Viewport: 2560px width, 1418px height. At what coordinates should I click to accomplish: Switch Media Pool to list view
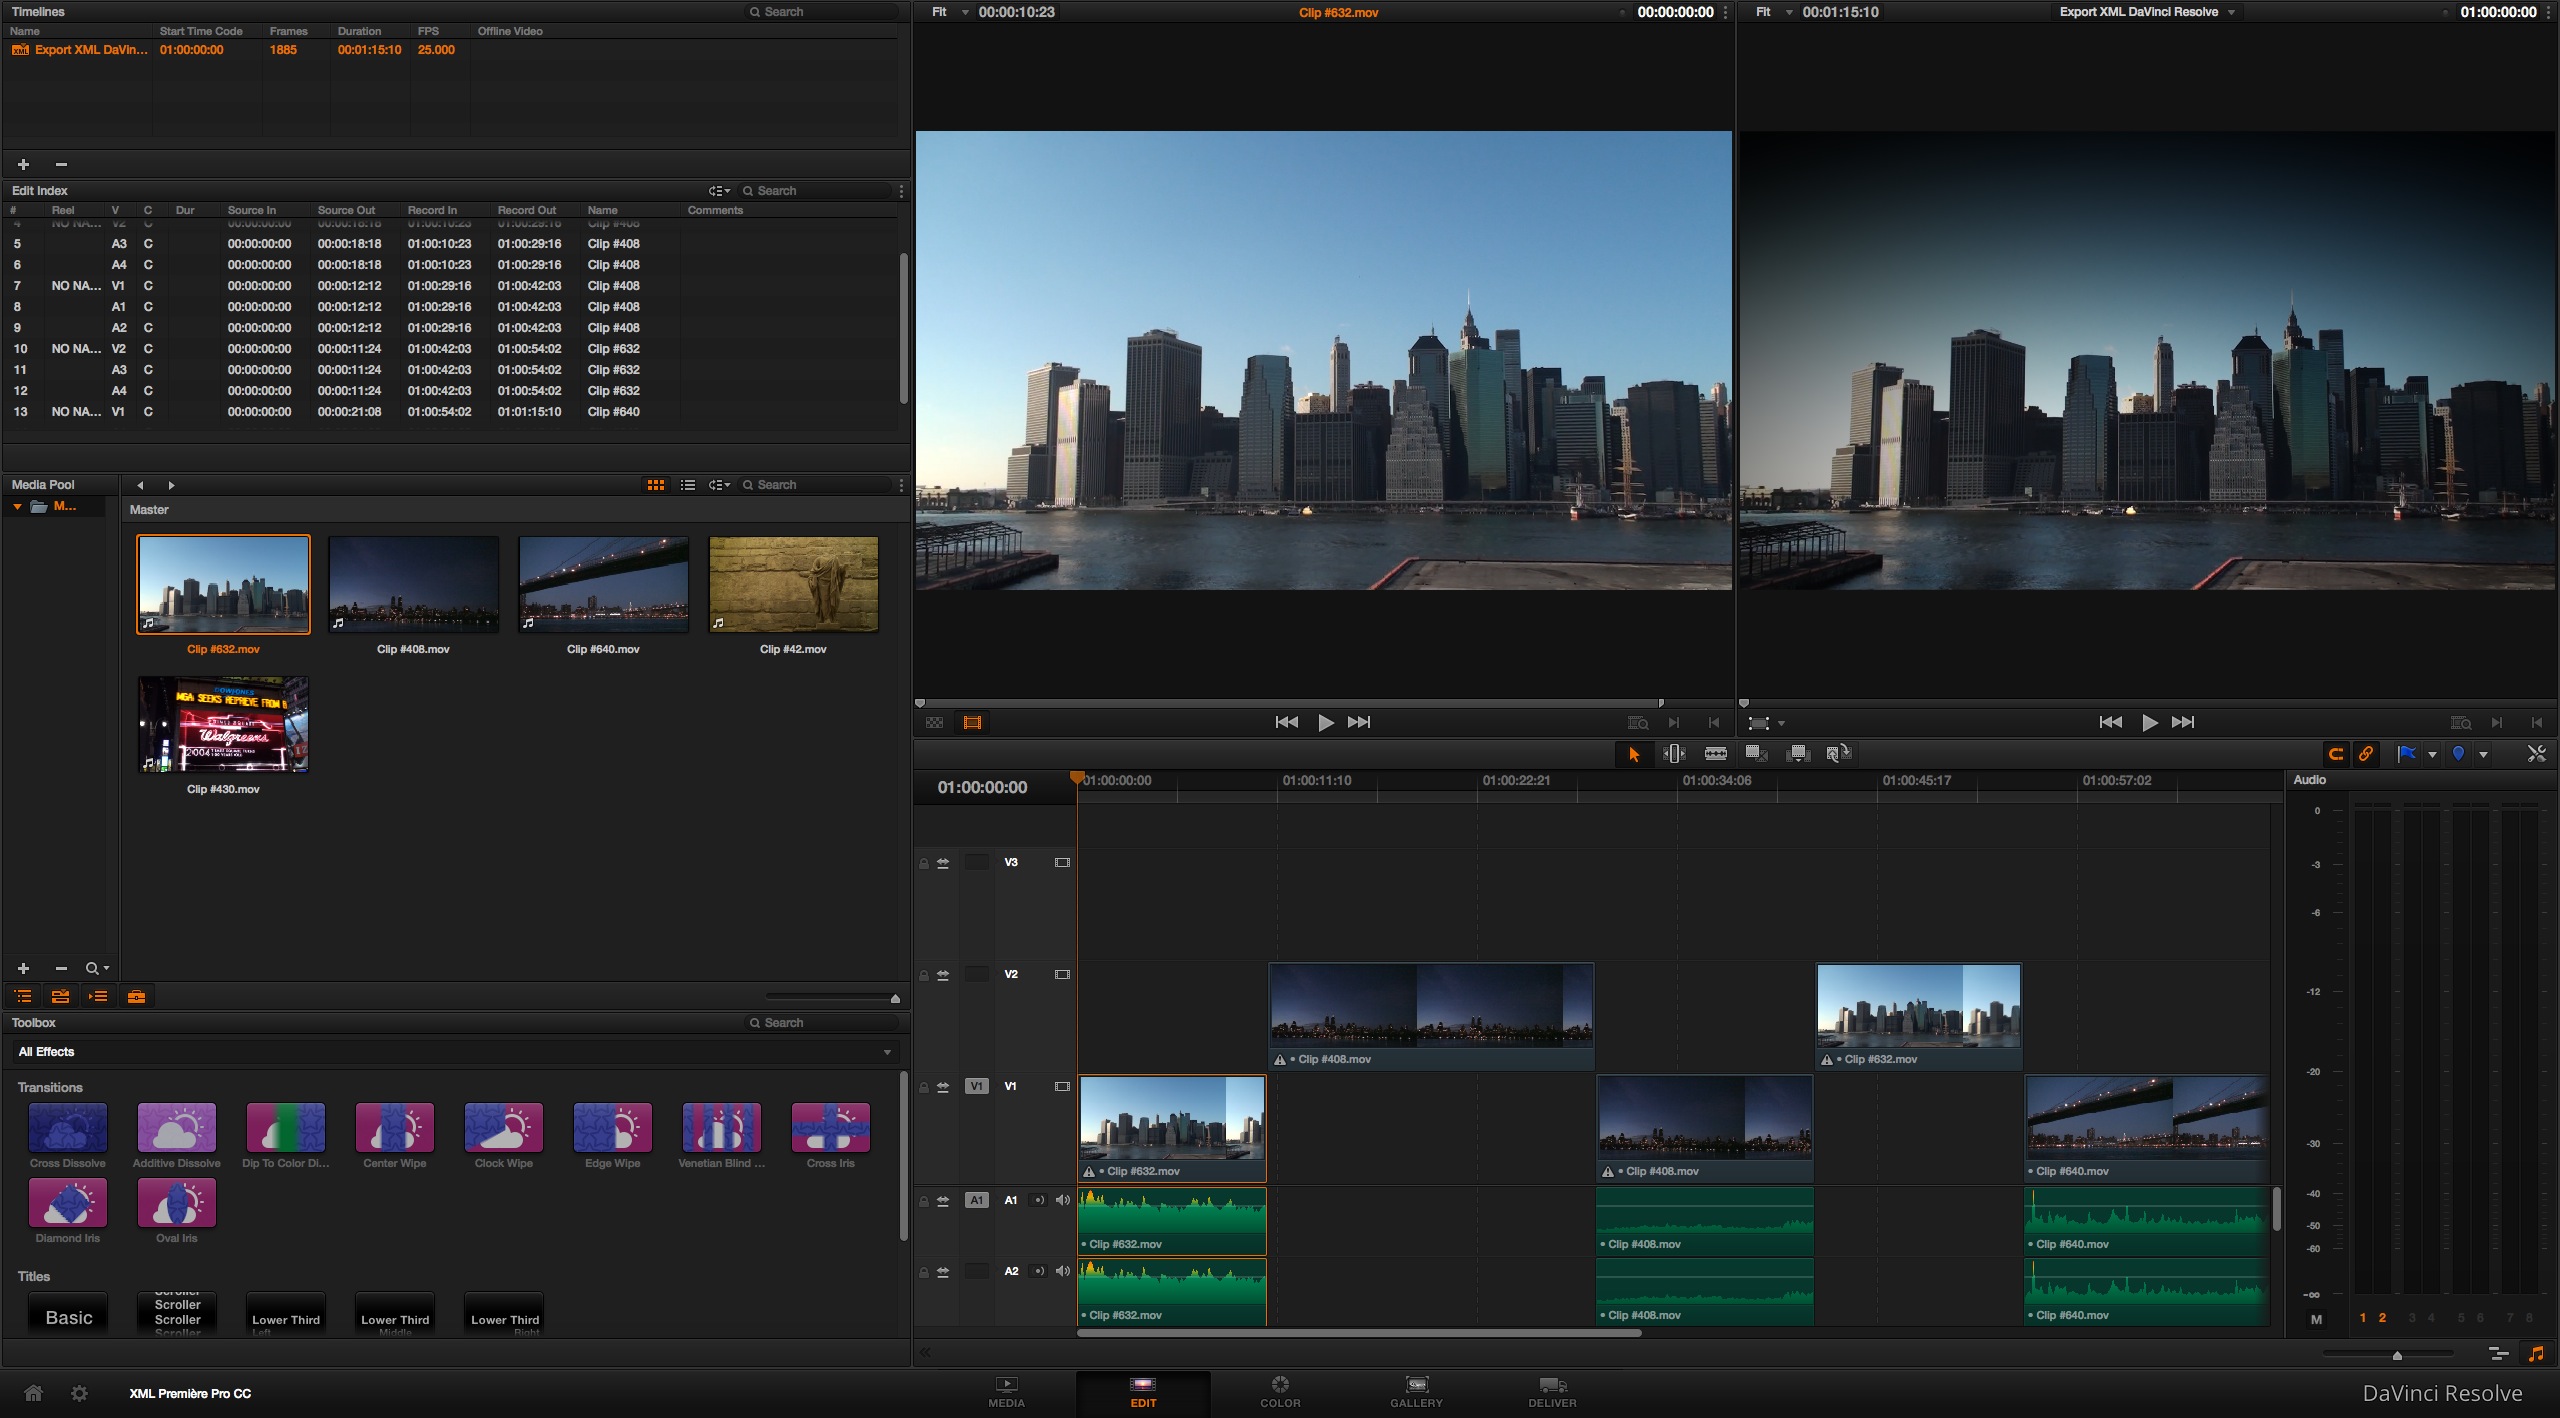[x=688, y=485]
